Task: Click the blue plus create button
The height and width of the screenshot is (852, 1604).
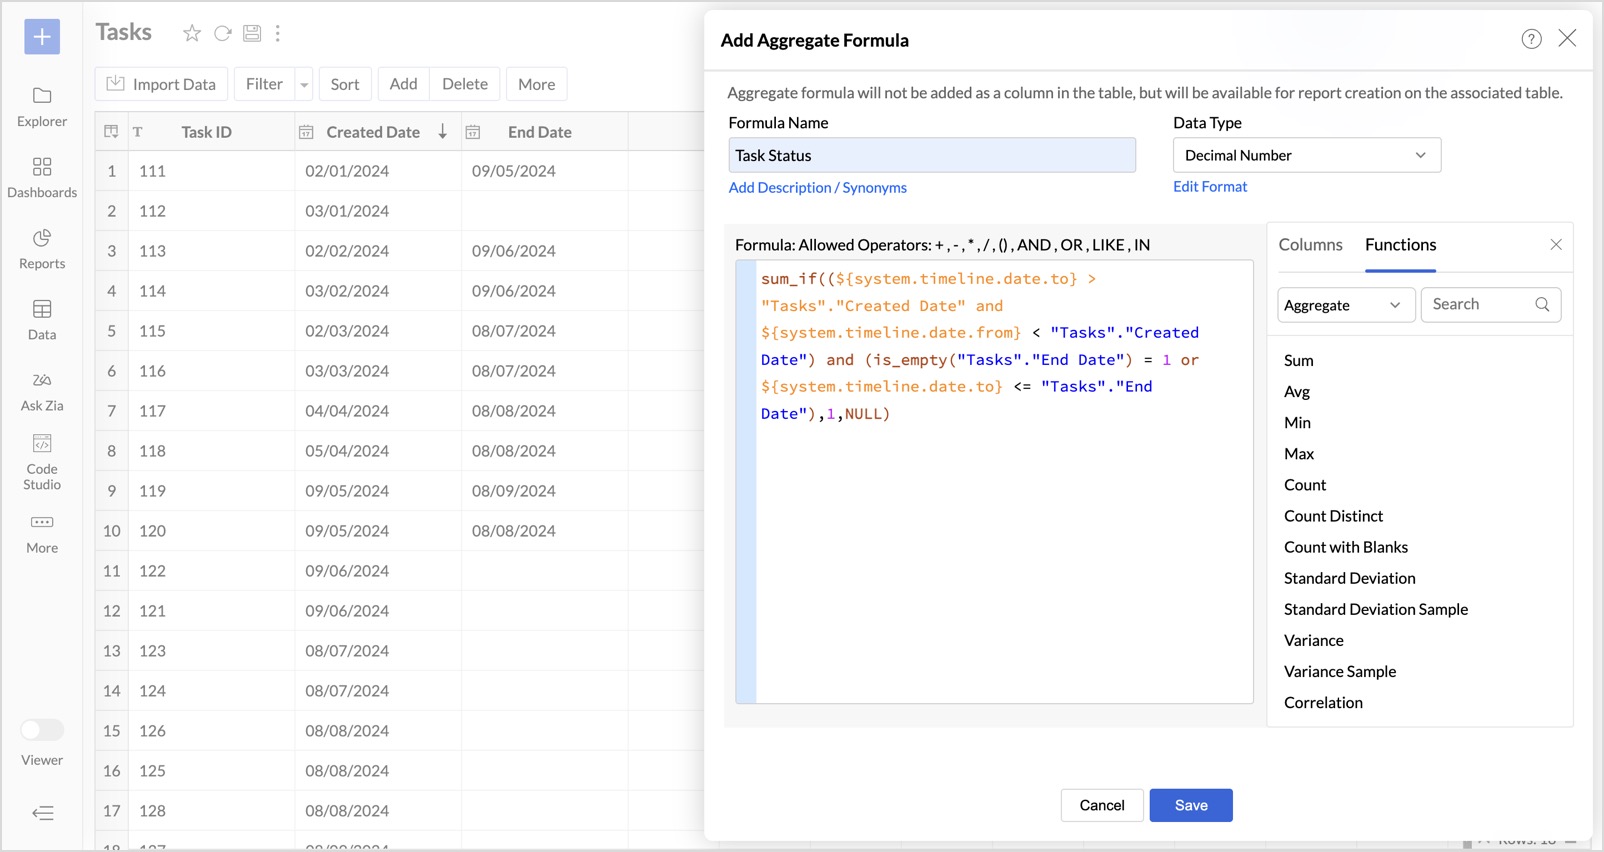Action: (x=42, y=37)
